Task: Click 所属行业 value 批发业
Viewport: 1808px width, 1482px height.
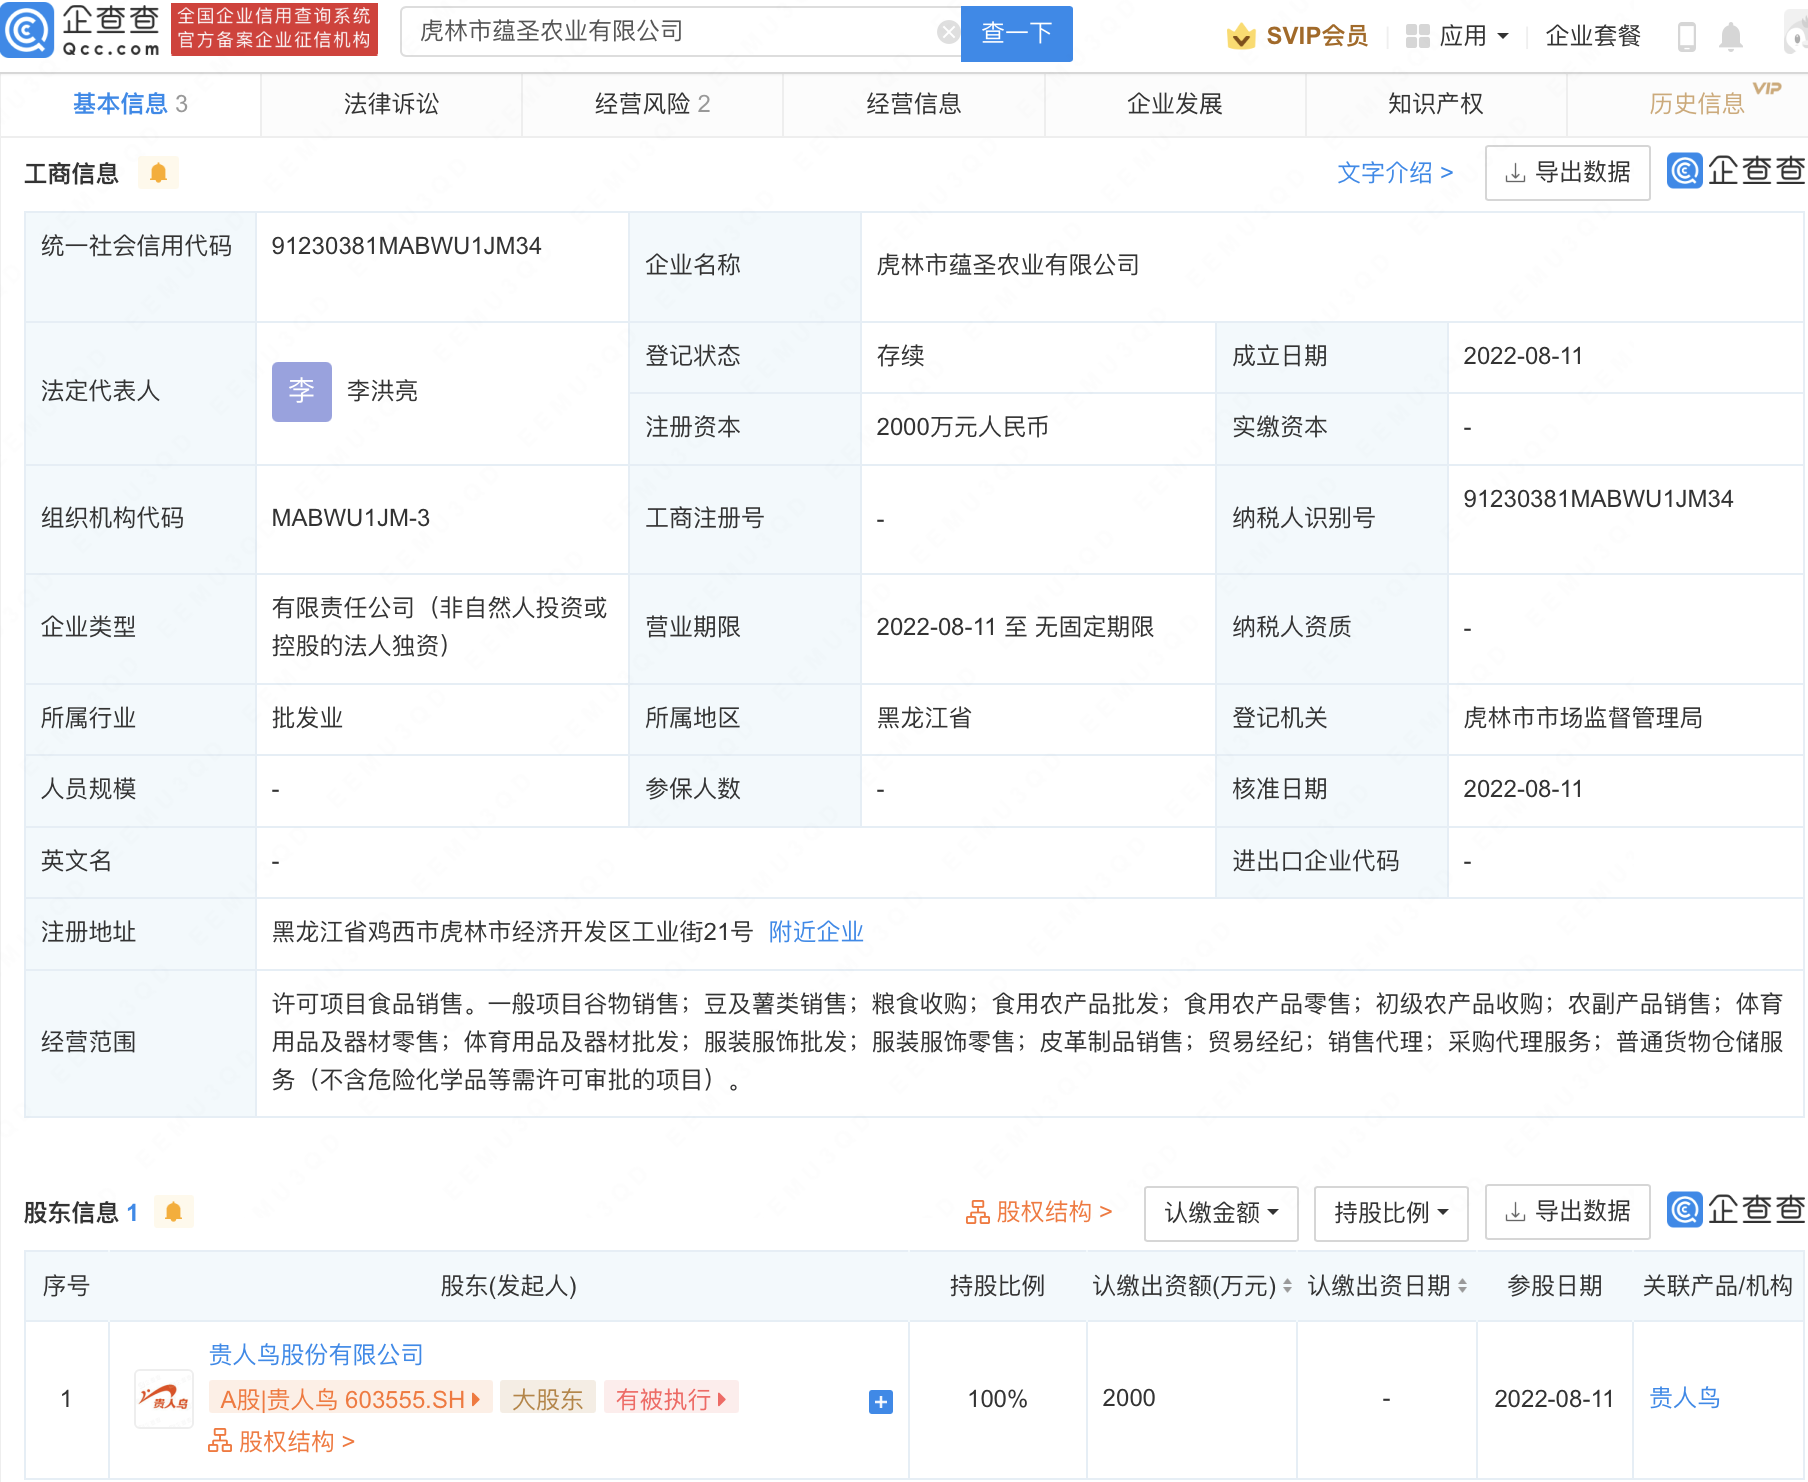Action: [x=307, y=718]
